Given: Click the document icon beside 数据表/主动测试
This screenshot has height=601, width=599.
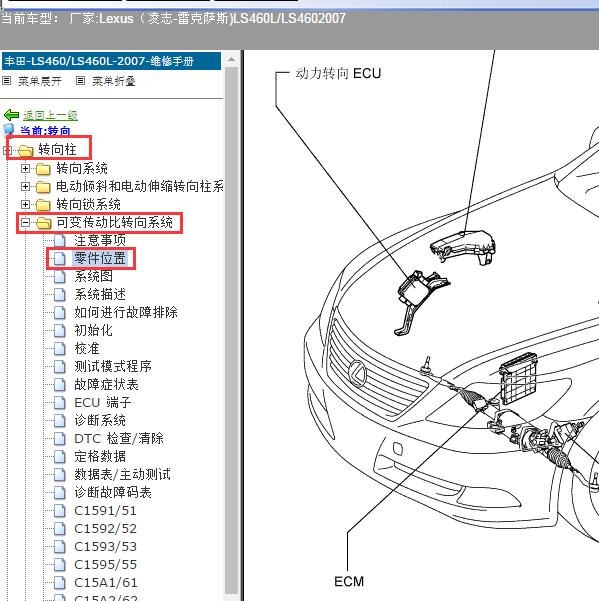Looking at the screenshot, I should 59,475.
